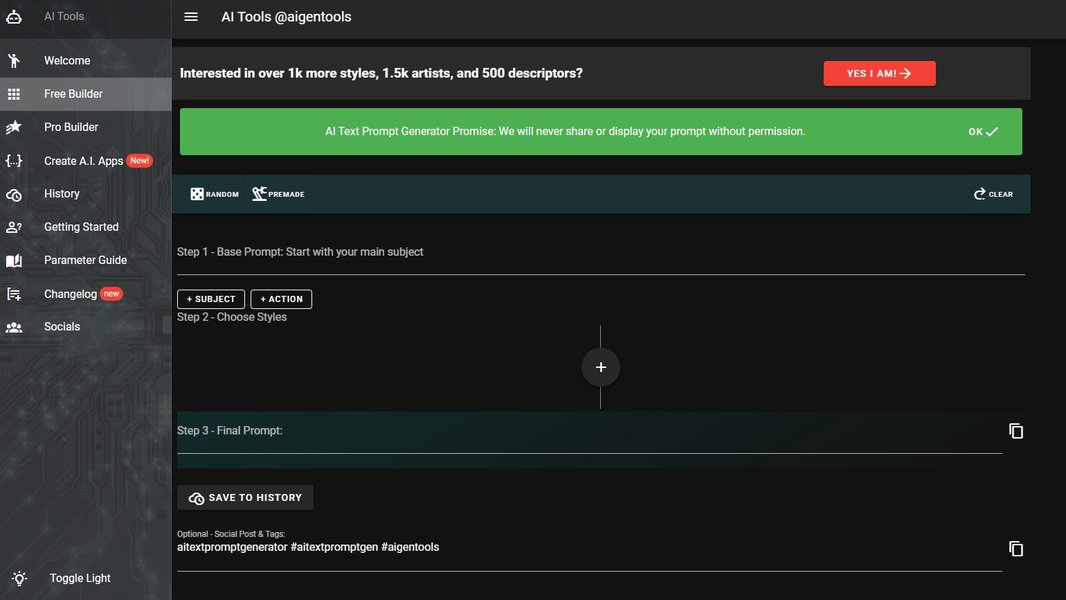Click the cloud icon in Save to History

[196, 498]
